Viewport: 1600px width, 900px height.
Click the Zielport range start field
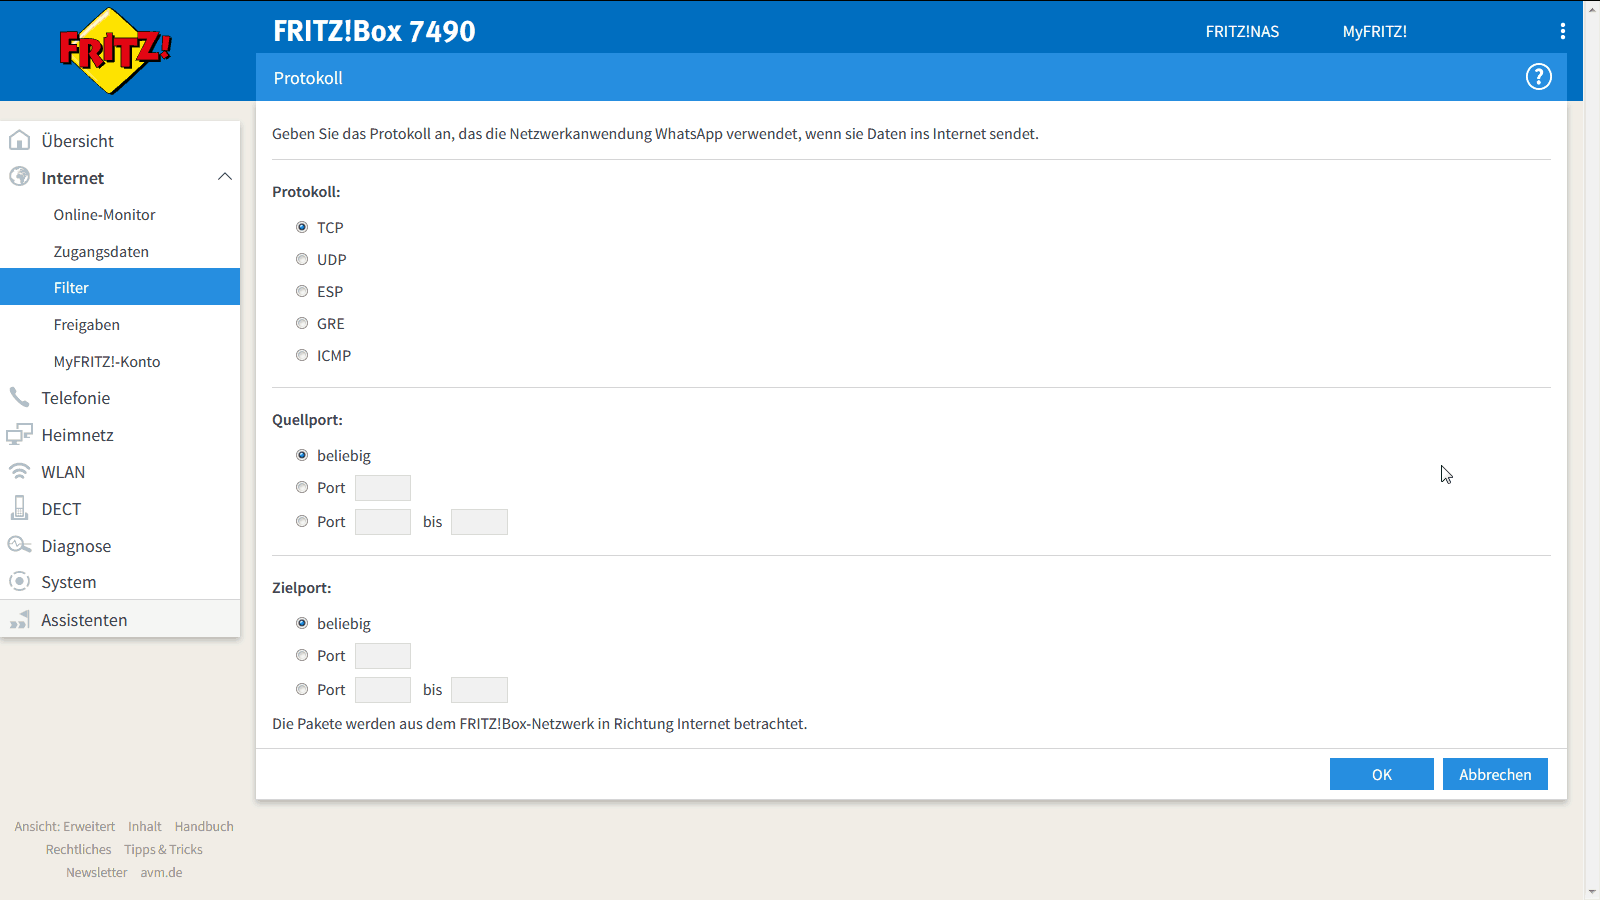(x=383, y=689)
